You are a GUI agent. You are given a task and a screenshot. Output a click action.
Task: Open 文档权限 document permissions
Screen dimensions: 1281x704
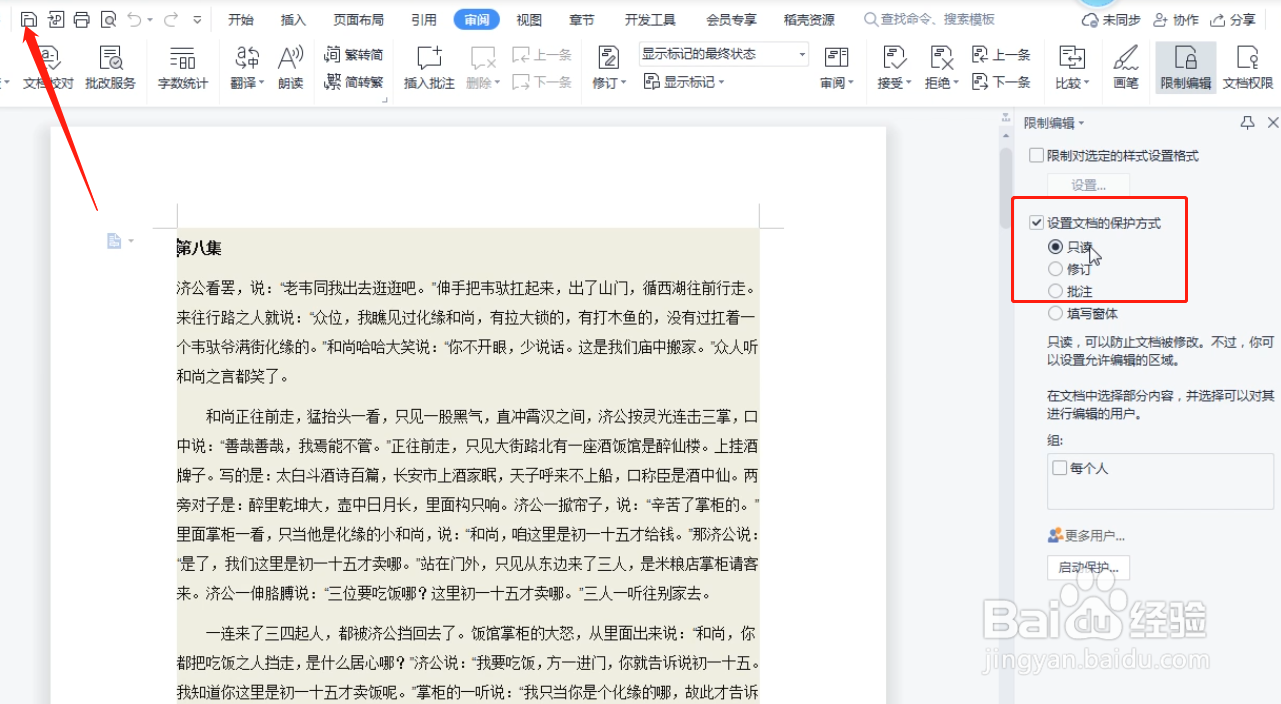pyautogui.click(x=1248, y=67)
